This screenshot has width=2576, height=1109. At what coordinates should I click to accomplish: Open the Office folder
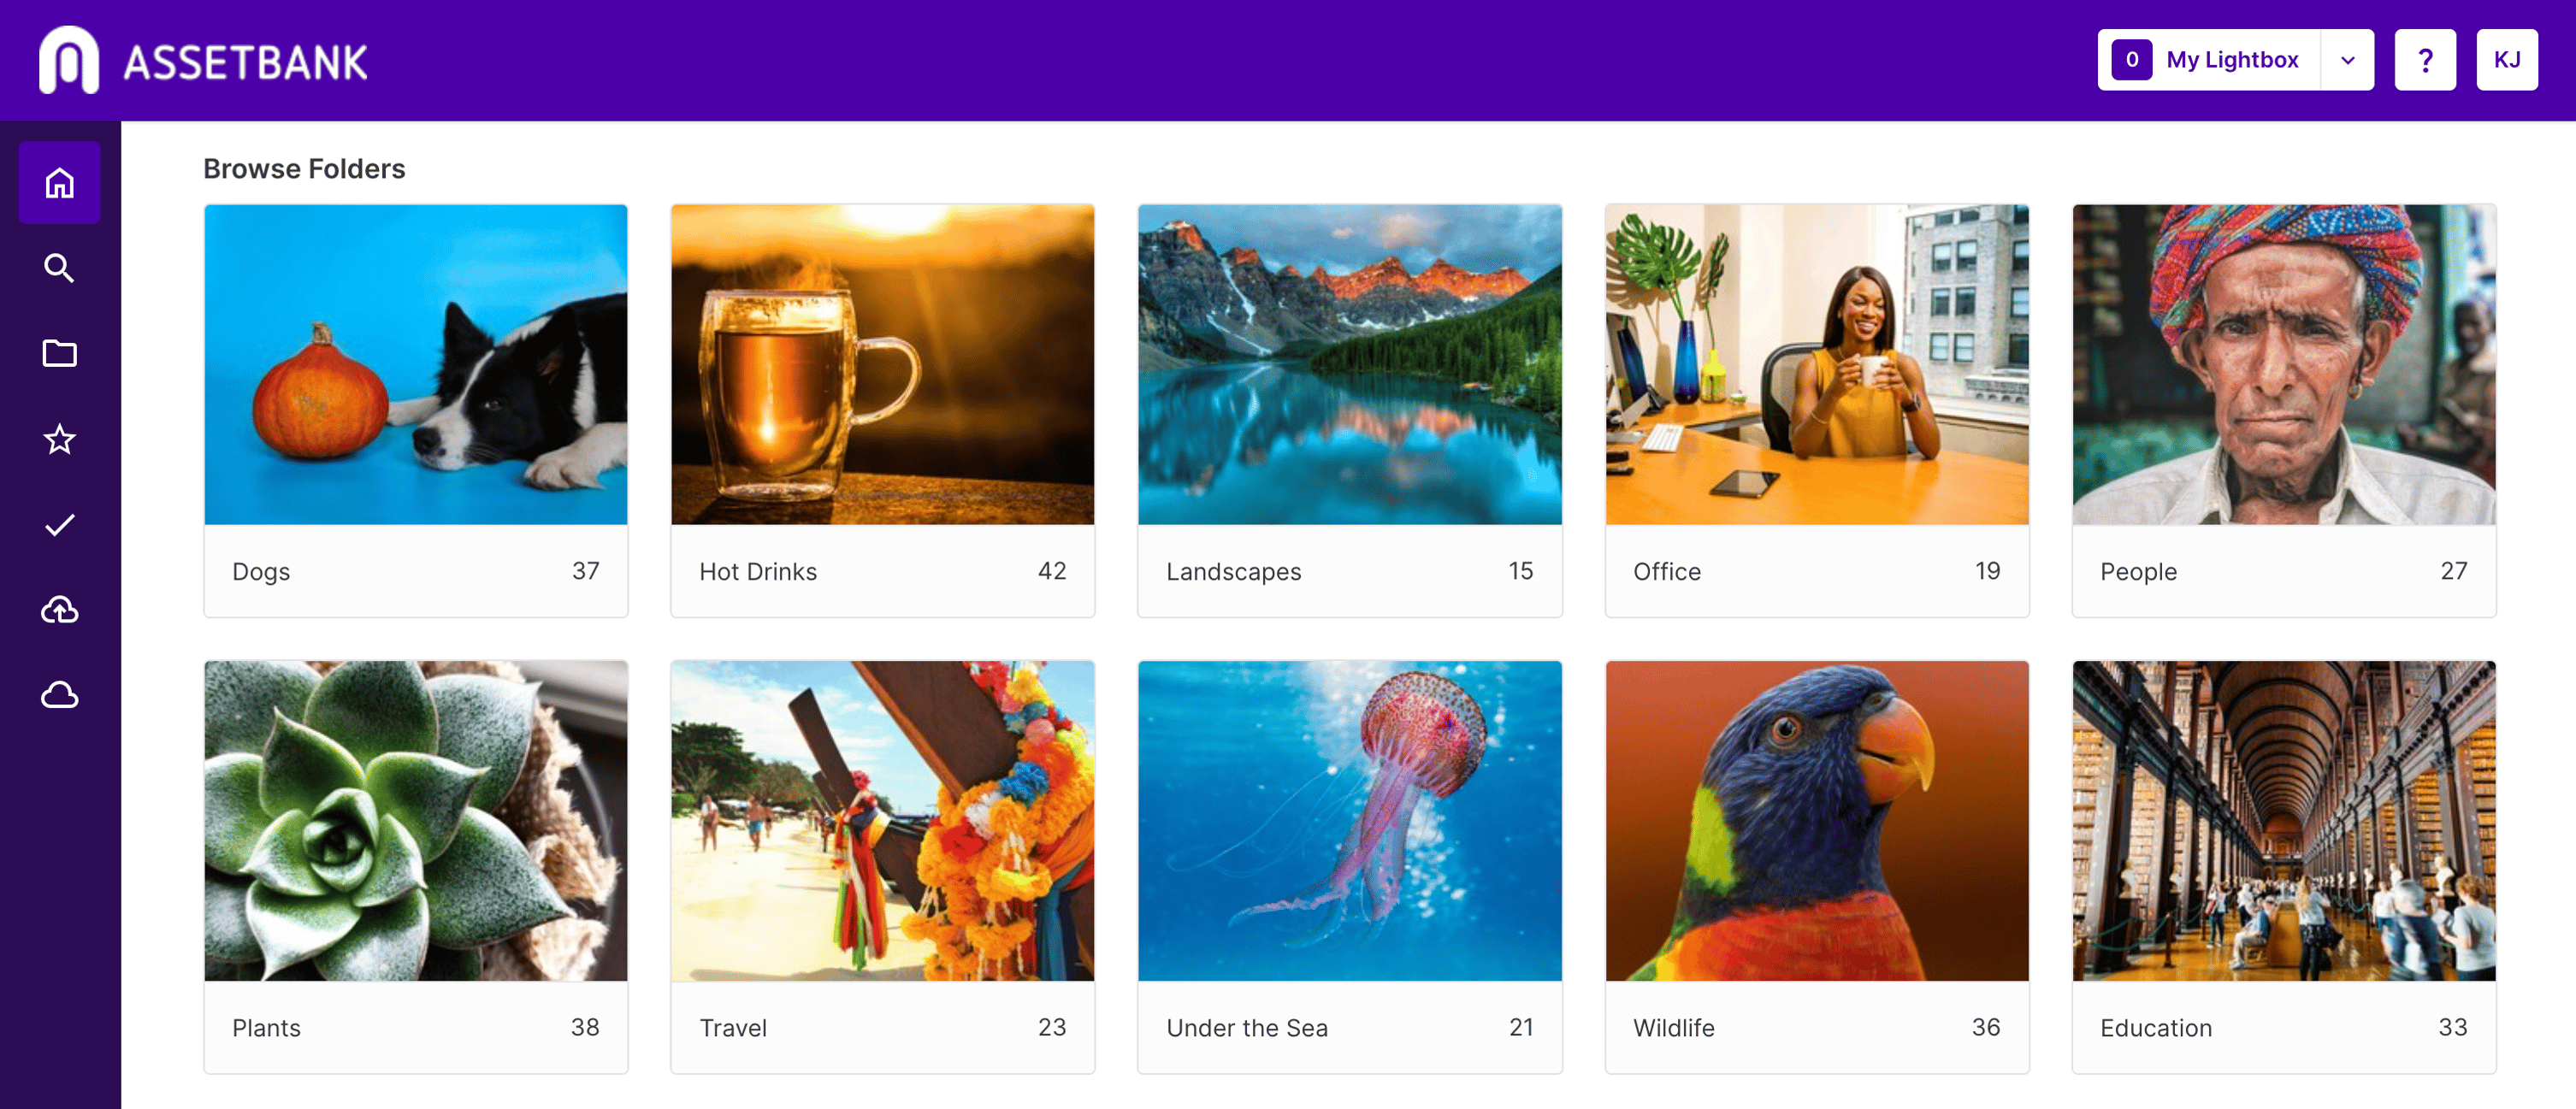click(1817, 411)
